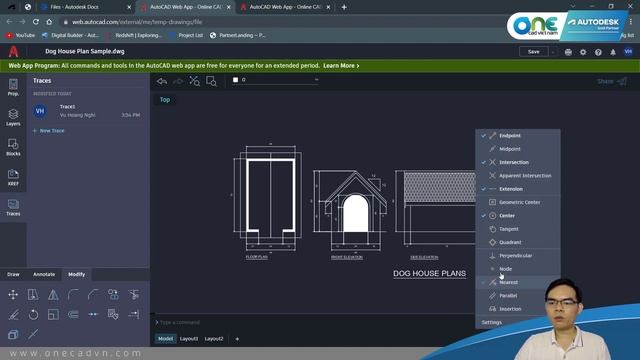Click the Redo arrow
Screen dimensions: 640x360
click(x=178, y=81)
